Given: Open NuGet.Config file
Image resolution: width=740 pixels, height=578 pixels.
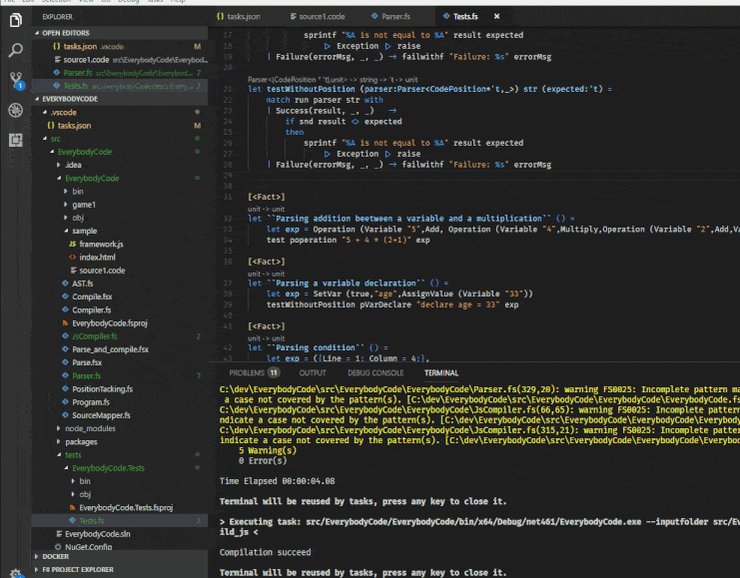Looking at the screenshot, I should click(88, 547).
